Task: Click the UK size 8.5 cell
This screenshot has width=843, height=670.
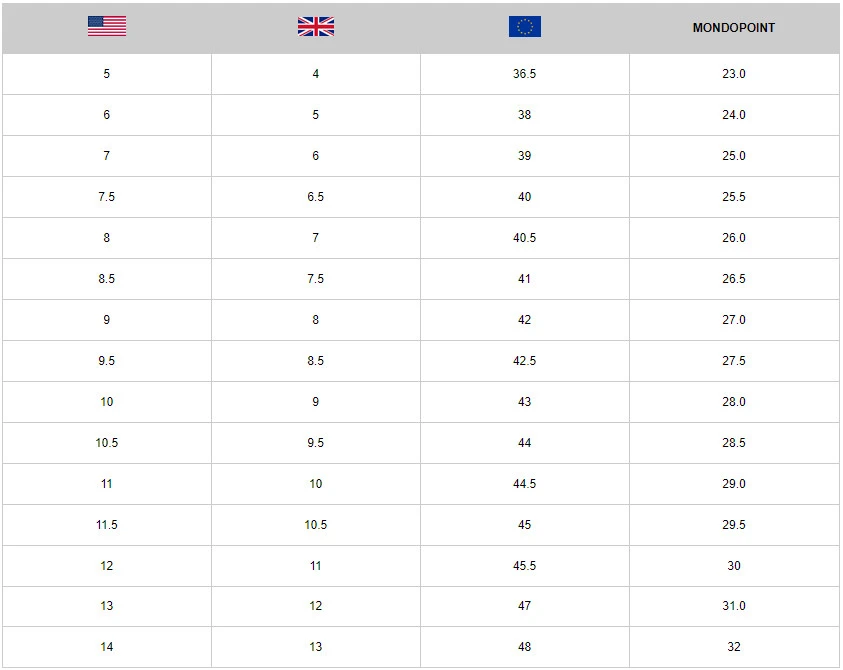Action: tap(316, 361)
